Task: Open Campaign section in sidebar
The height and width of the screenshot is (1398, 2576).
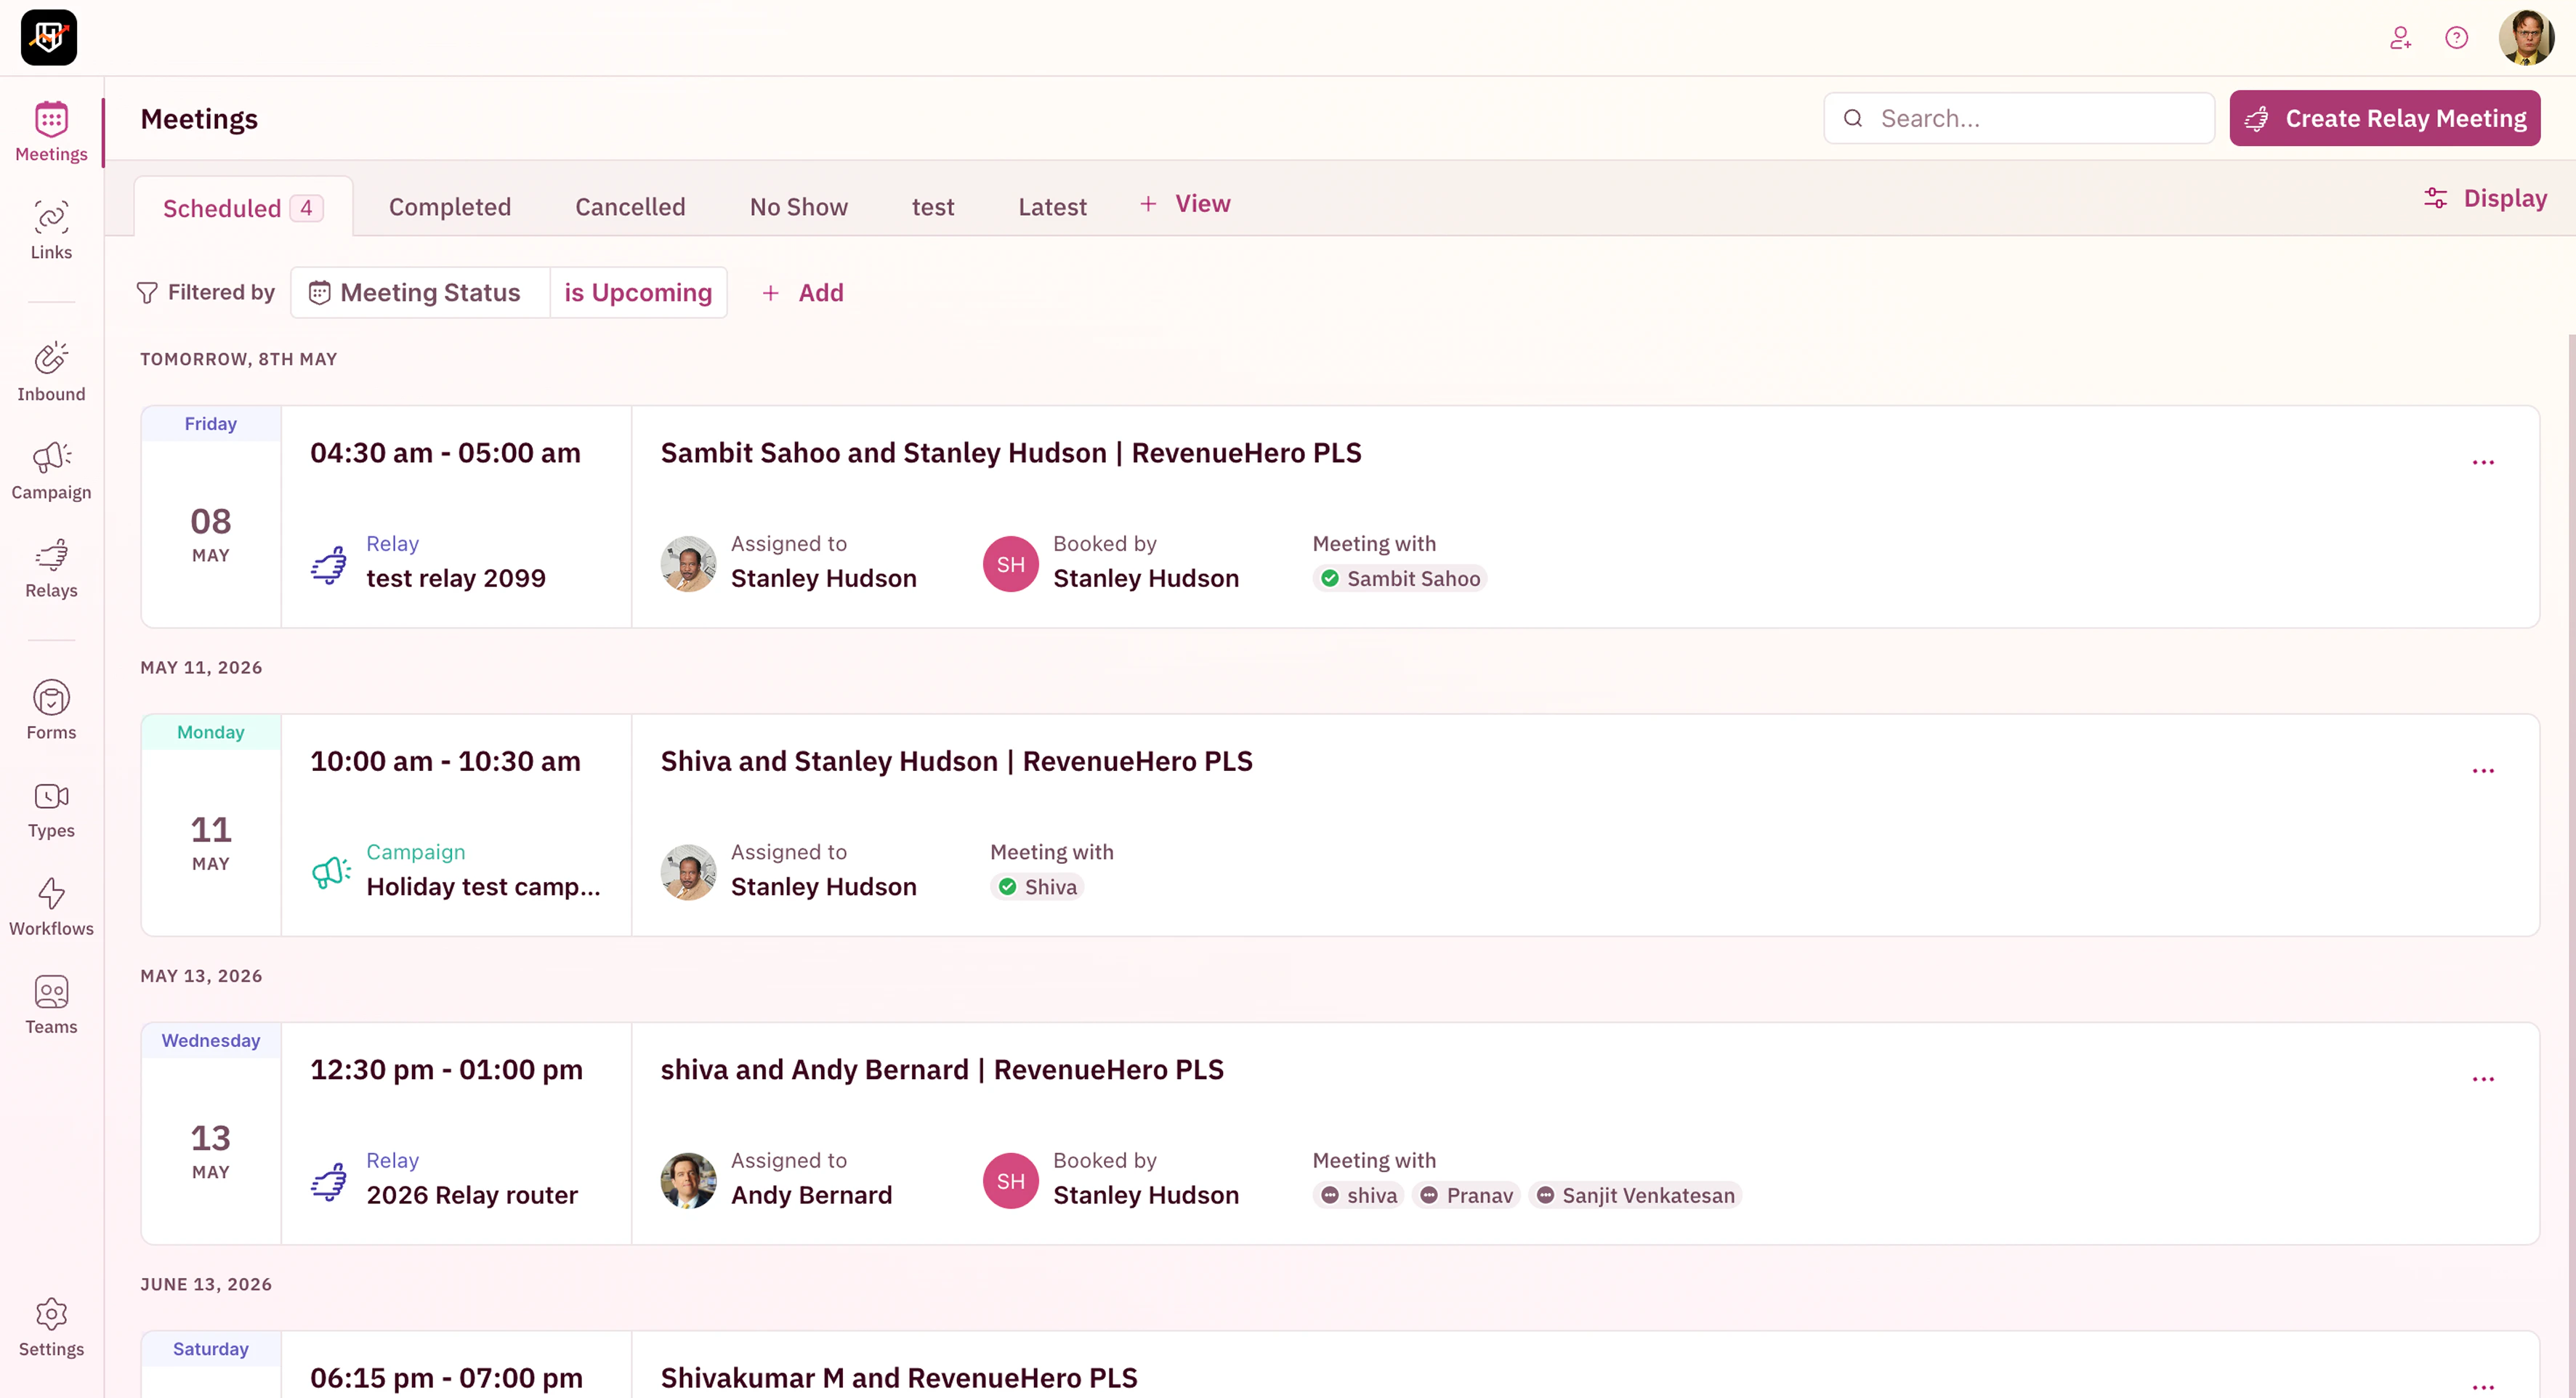Action: click(x=51, y=470)
